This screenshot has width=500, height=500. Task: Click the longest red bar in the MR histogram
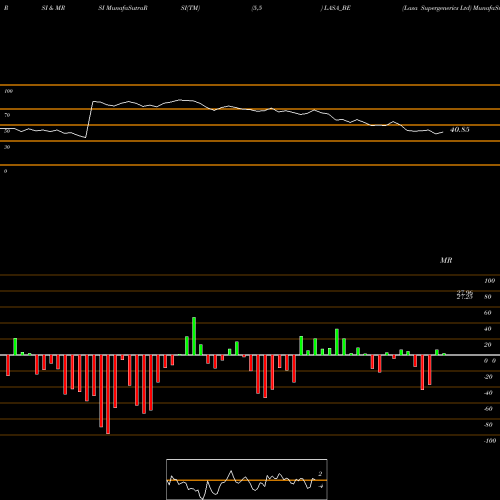point(108,394)
